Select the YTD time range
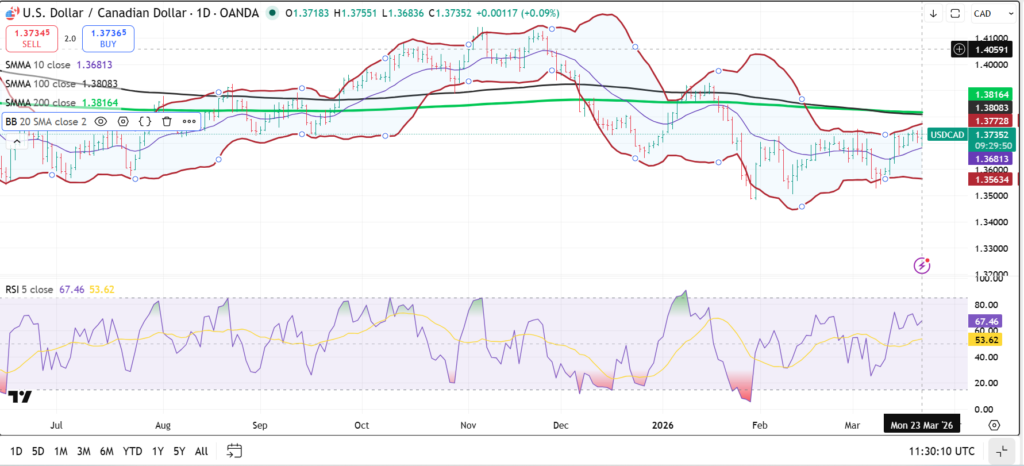The height and width of the screenshot is (466, 1024). click(132, 451)
